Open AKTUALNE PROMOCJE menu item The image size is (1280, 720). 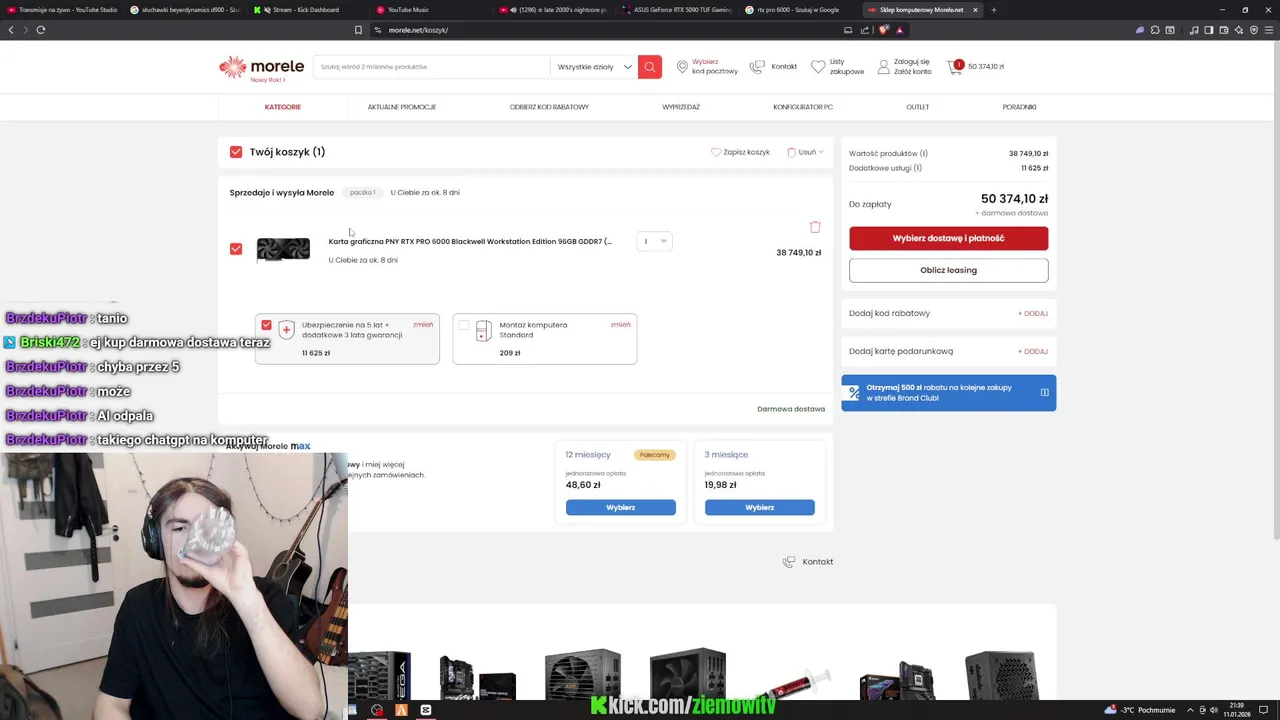(x=402, y=107)
